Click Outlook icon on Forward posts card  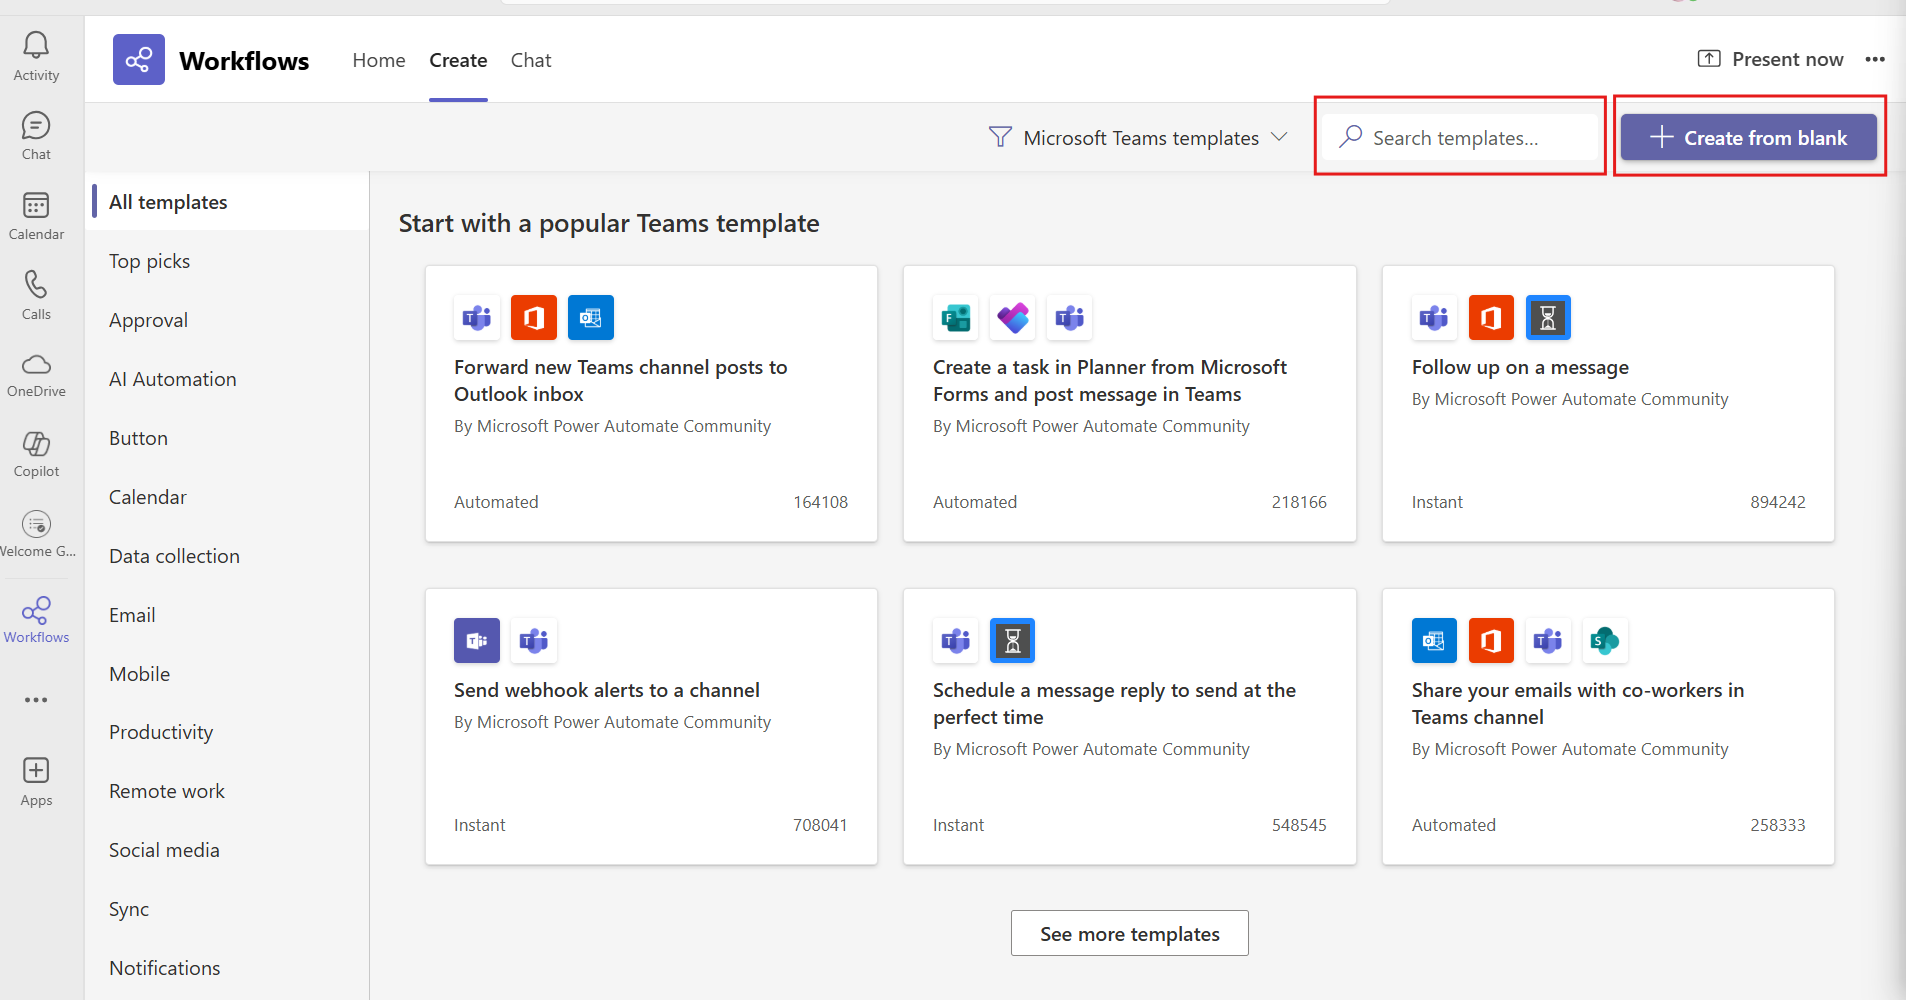(591, 318)
